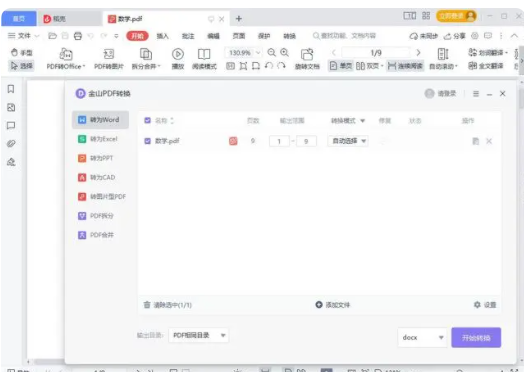Select the 开始 ribbon tab
Image resolution: width=524 pixels, height=372 pixels.
tap(137, 36)
